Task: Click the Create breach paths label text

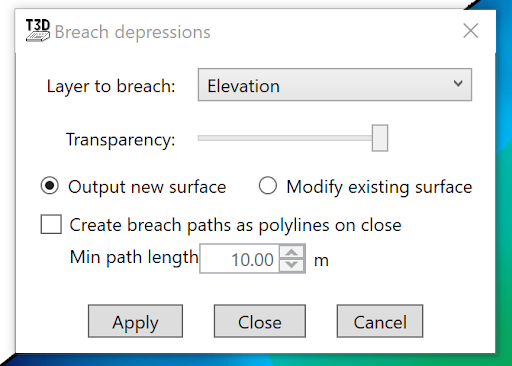Action: click(x=235, y=225)
